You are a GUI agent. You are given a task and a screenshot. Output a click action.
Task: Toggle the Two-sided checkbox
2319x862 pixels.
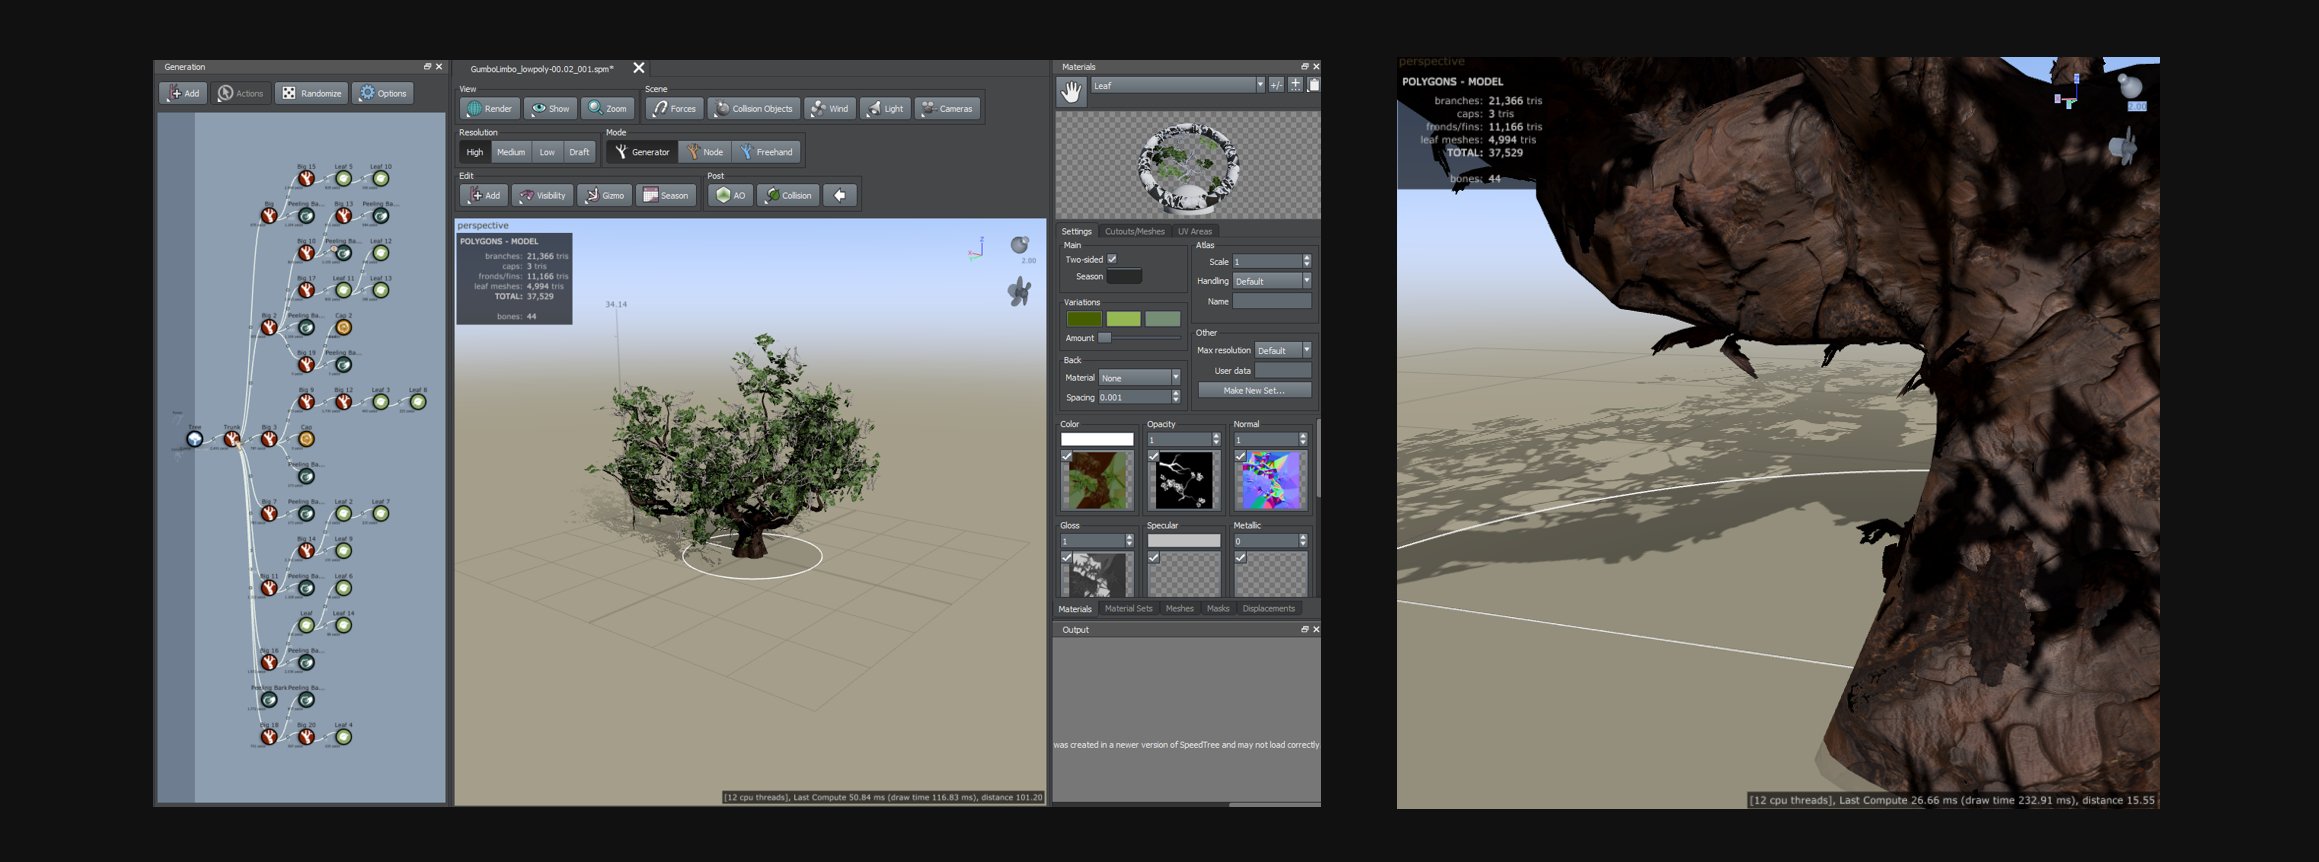[1112, 259]
